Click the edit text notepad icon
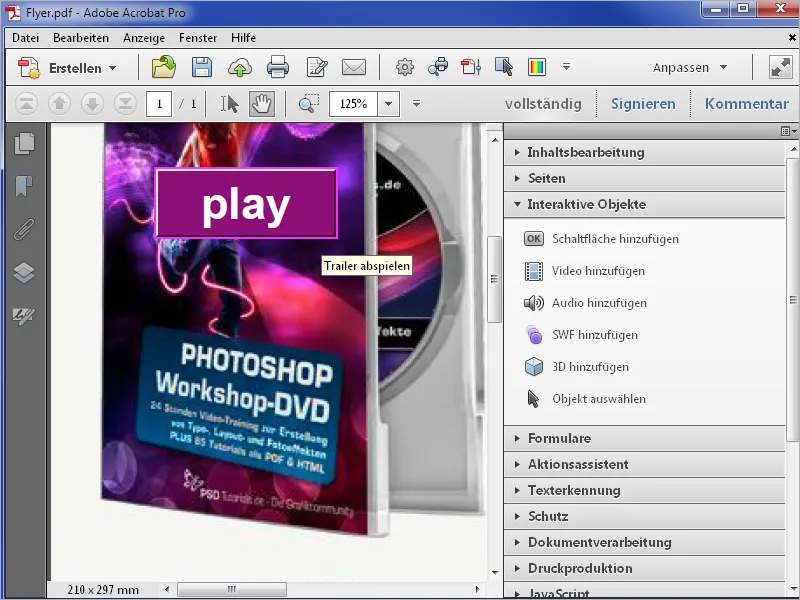The height and width of the screenshot is (600, 800). point(316,67)
